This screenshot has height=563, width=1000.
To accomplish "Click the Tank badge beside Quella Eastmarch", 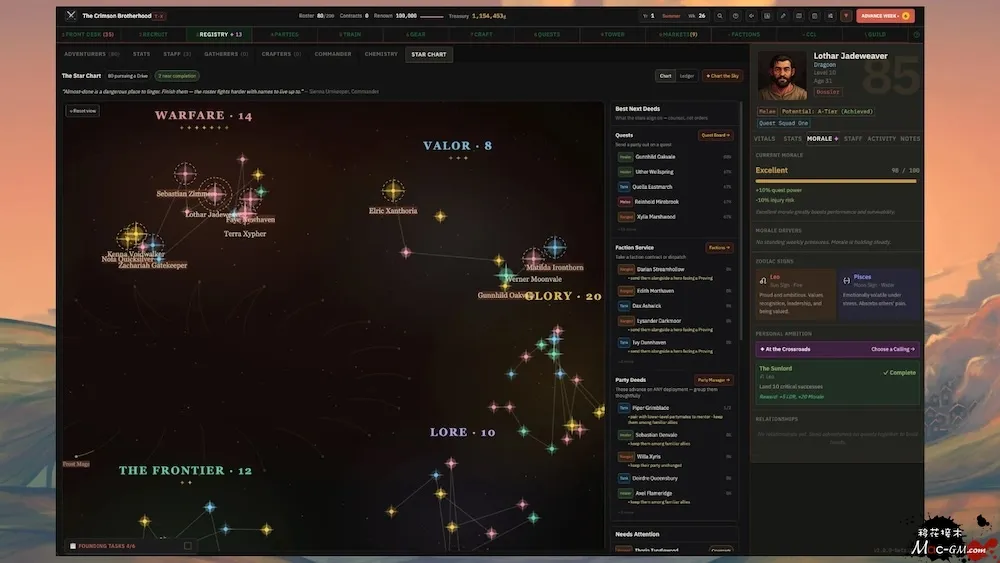I will [x=624, y=187].
